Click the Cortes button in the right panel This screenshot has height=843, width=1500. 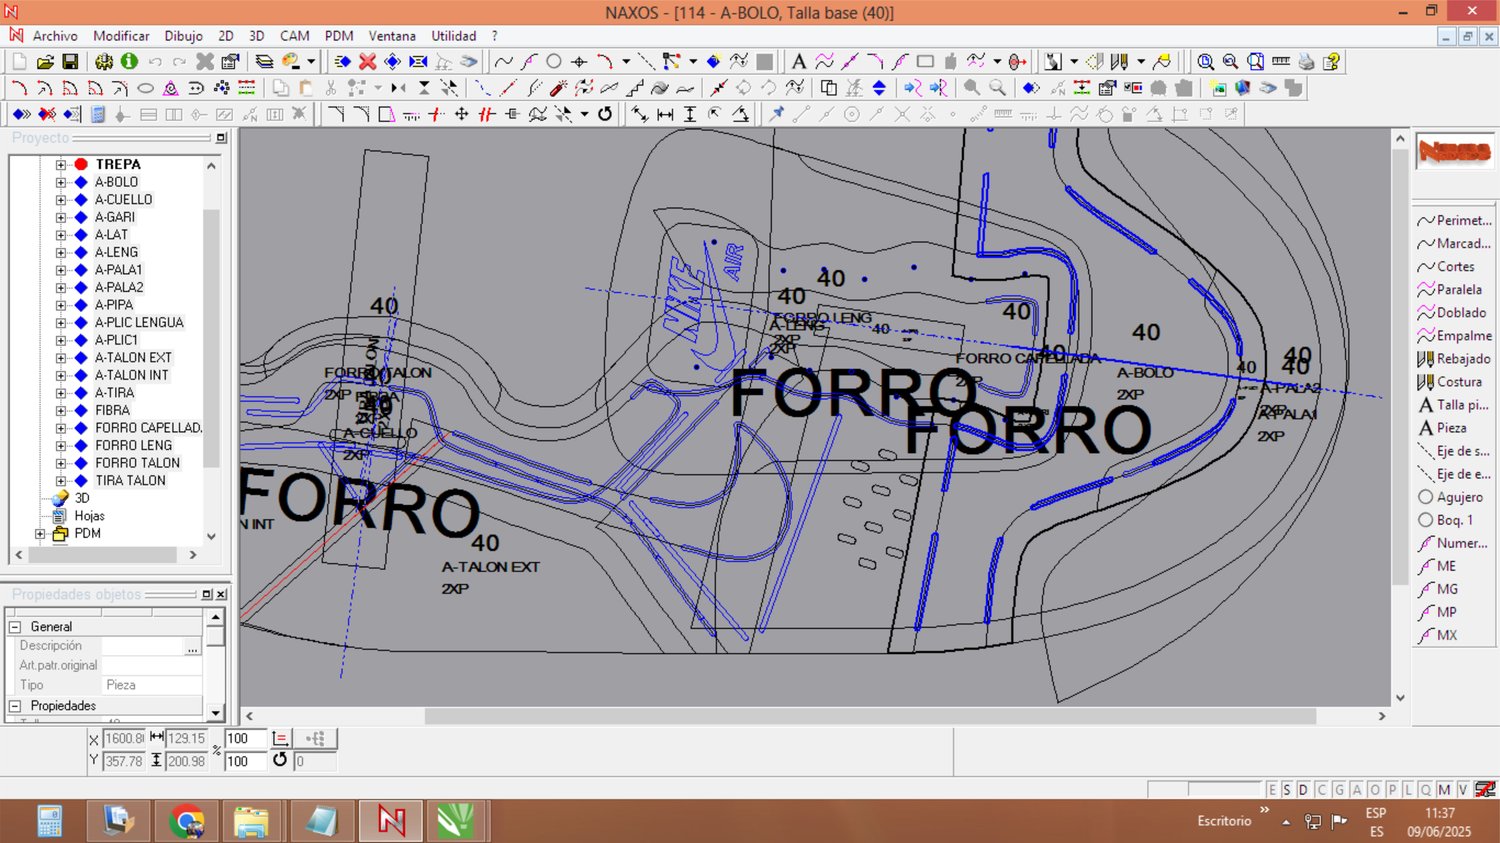point(1446,267)
